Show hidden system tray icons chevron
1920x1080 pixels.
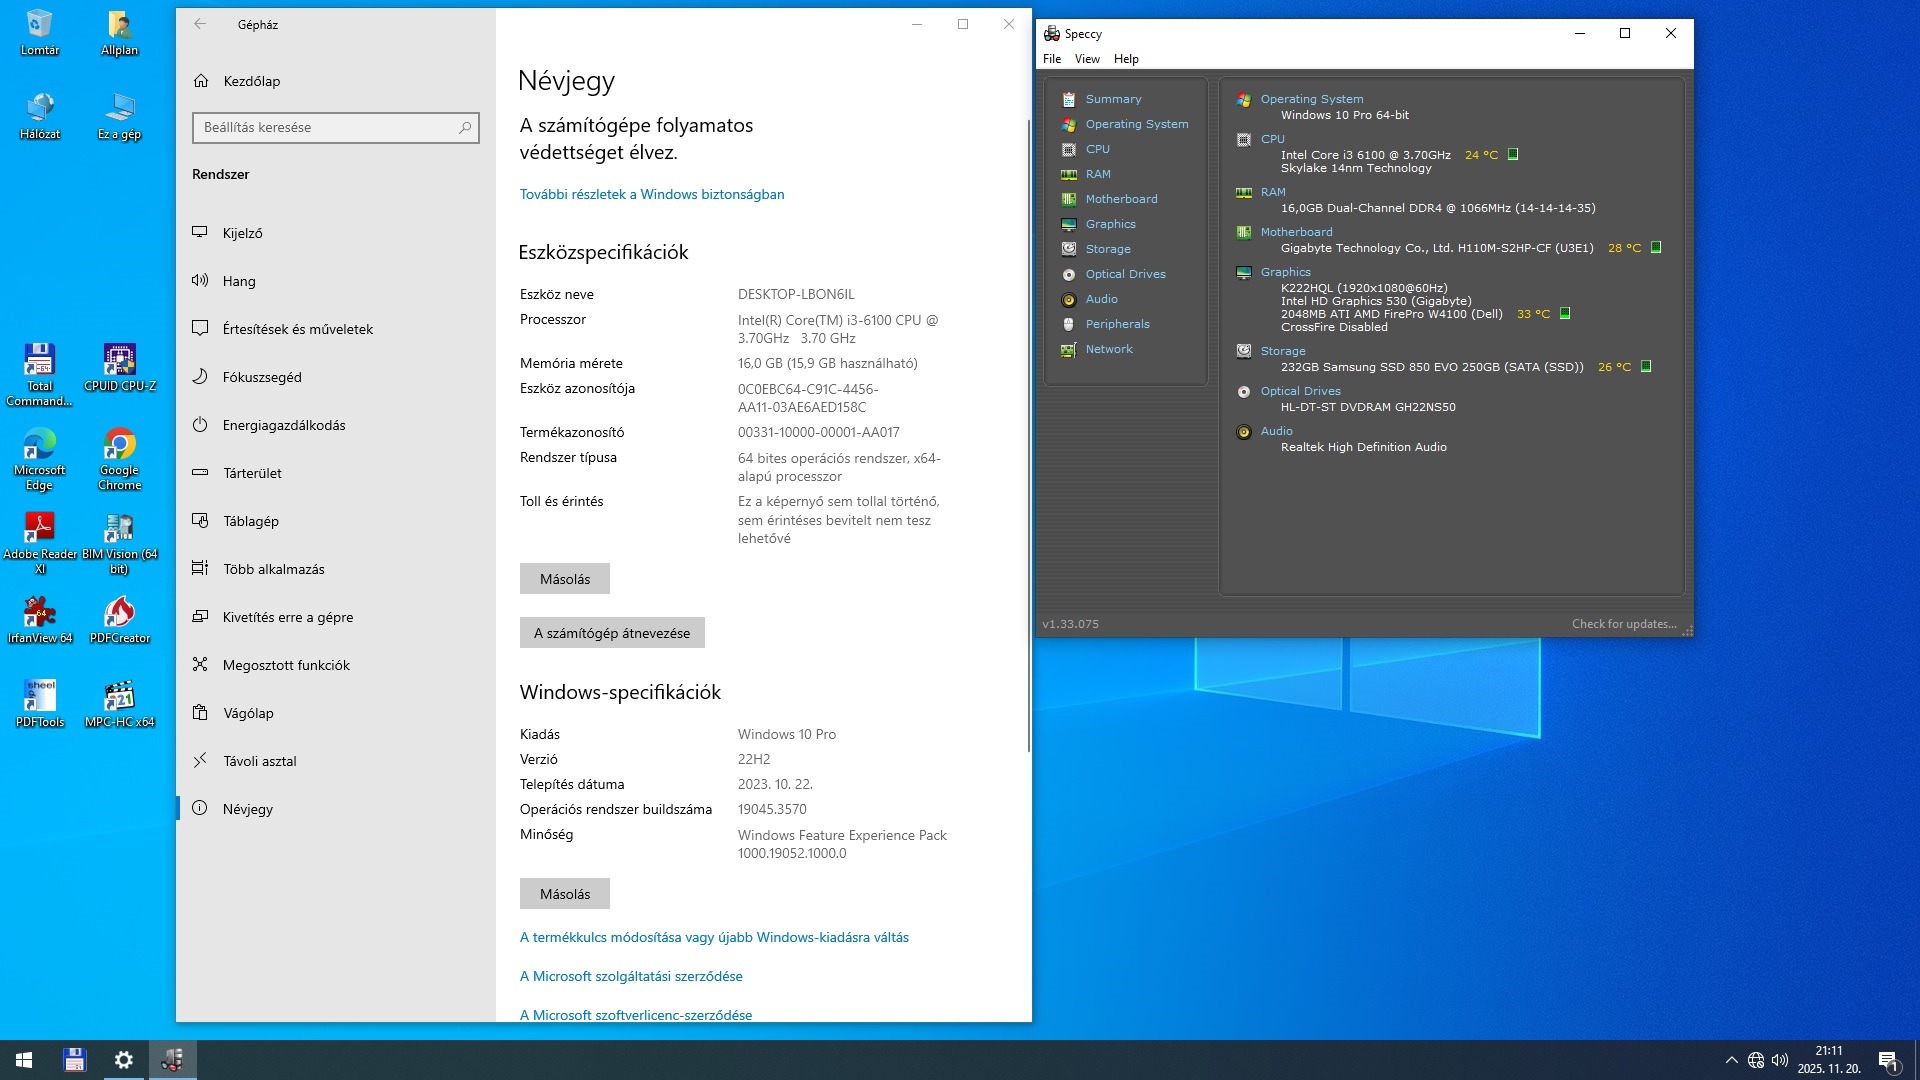(x=1731, y=1060)
